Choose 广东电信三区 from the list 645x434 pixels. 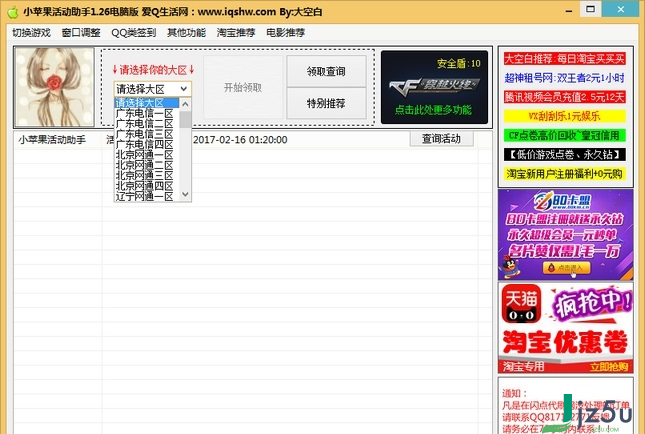(x=146, y=134)
